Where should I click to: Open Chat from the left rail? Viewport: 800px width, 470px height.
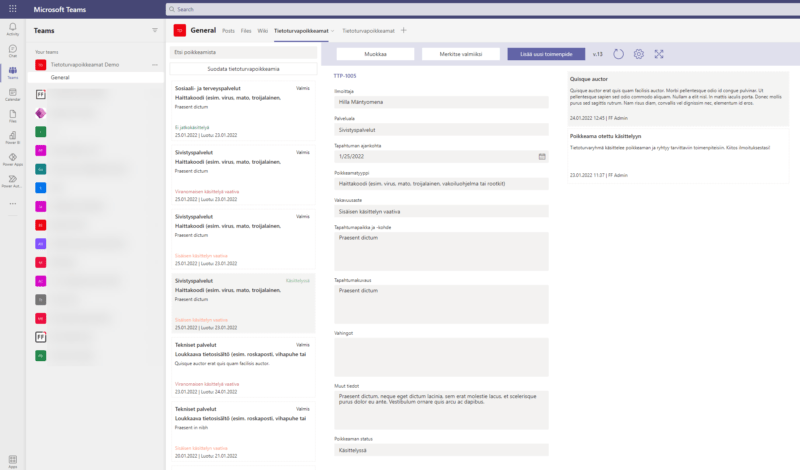[x=12, y=50]
